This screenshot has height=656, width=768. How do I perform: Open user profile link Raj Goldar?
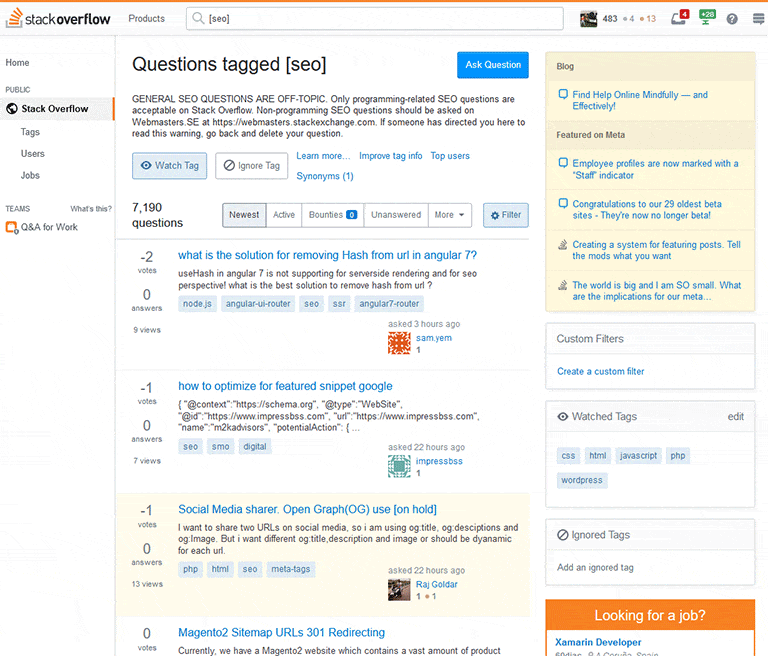(x=437, y=584)
